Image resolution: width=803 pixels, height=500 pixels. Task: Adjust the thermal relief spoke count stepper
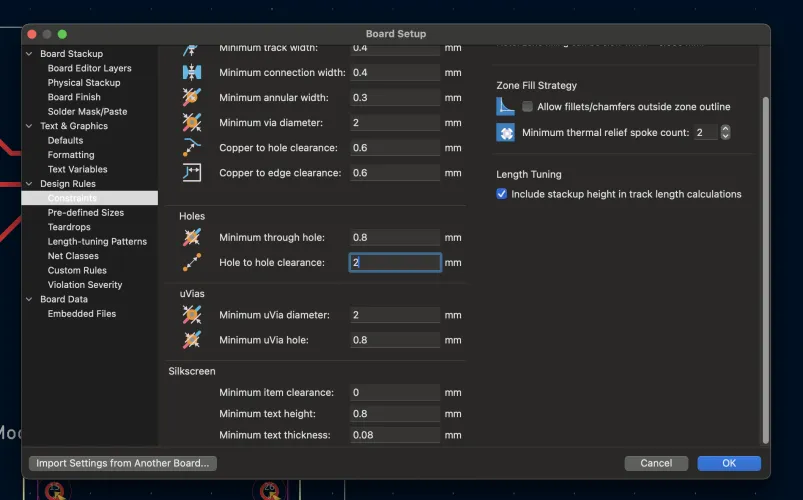(725, 132)
